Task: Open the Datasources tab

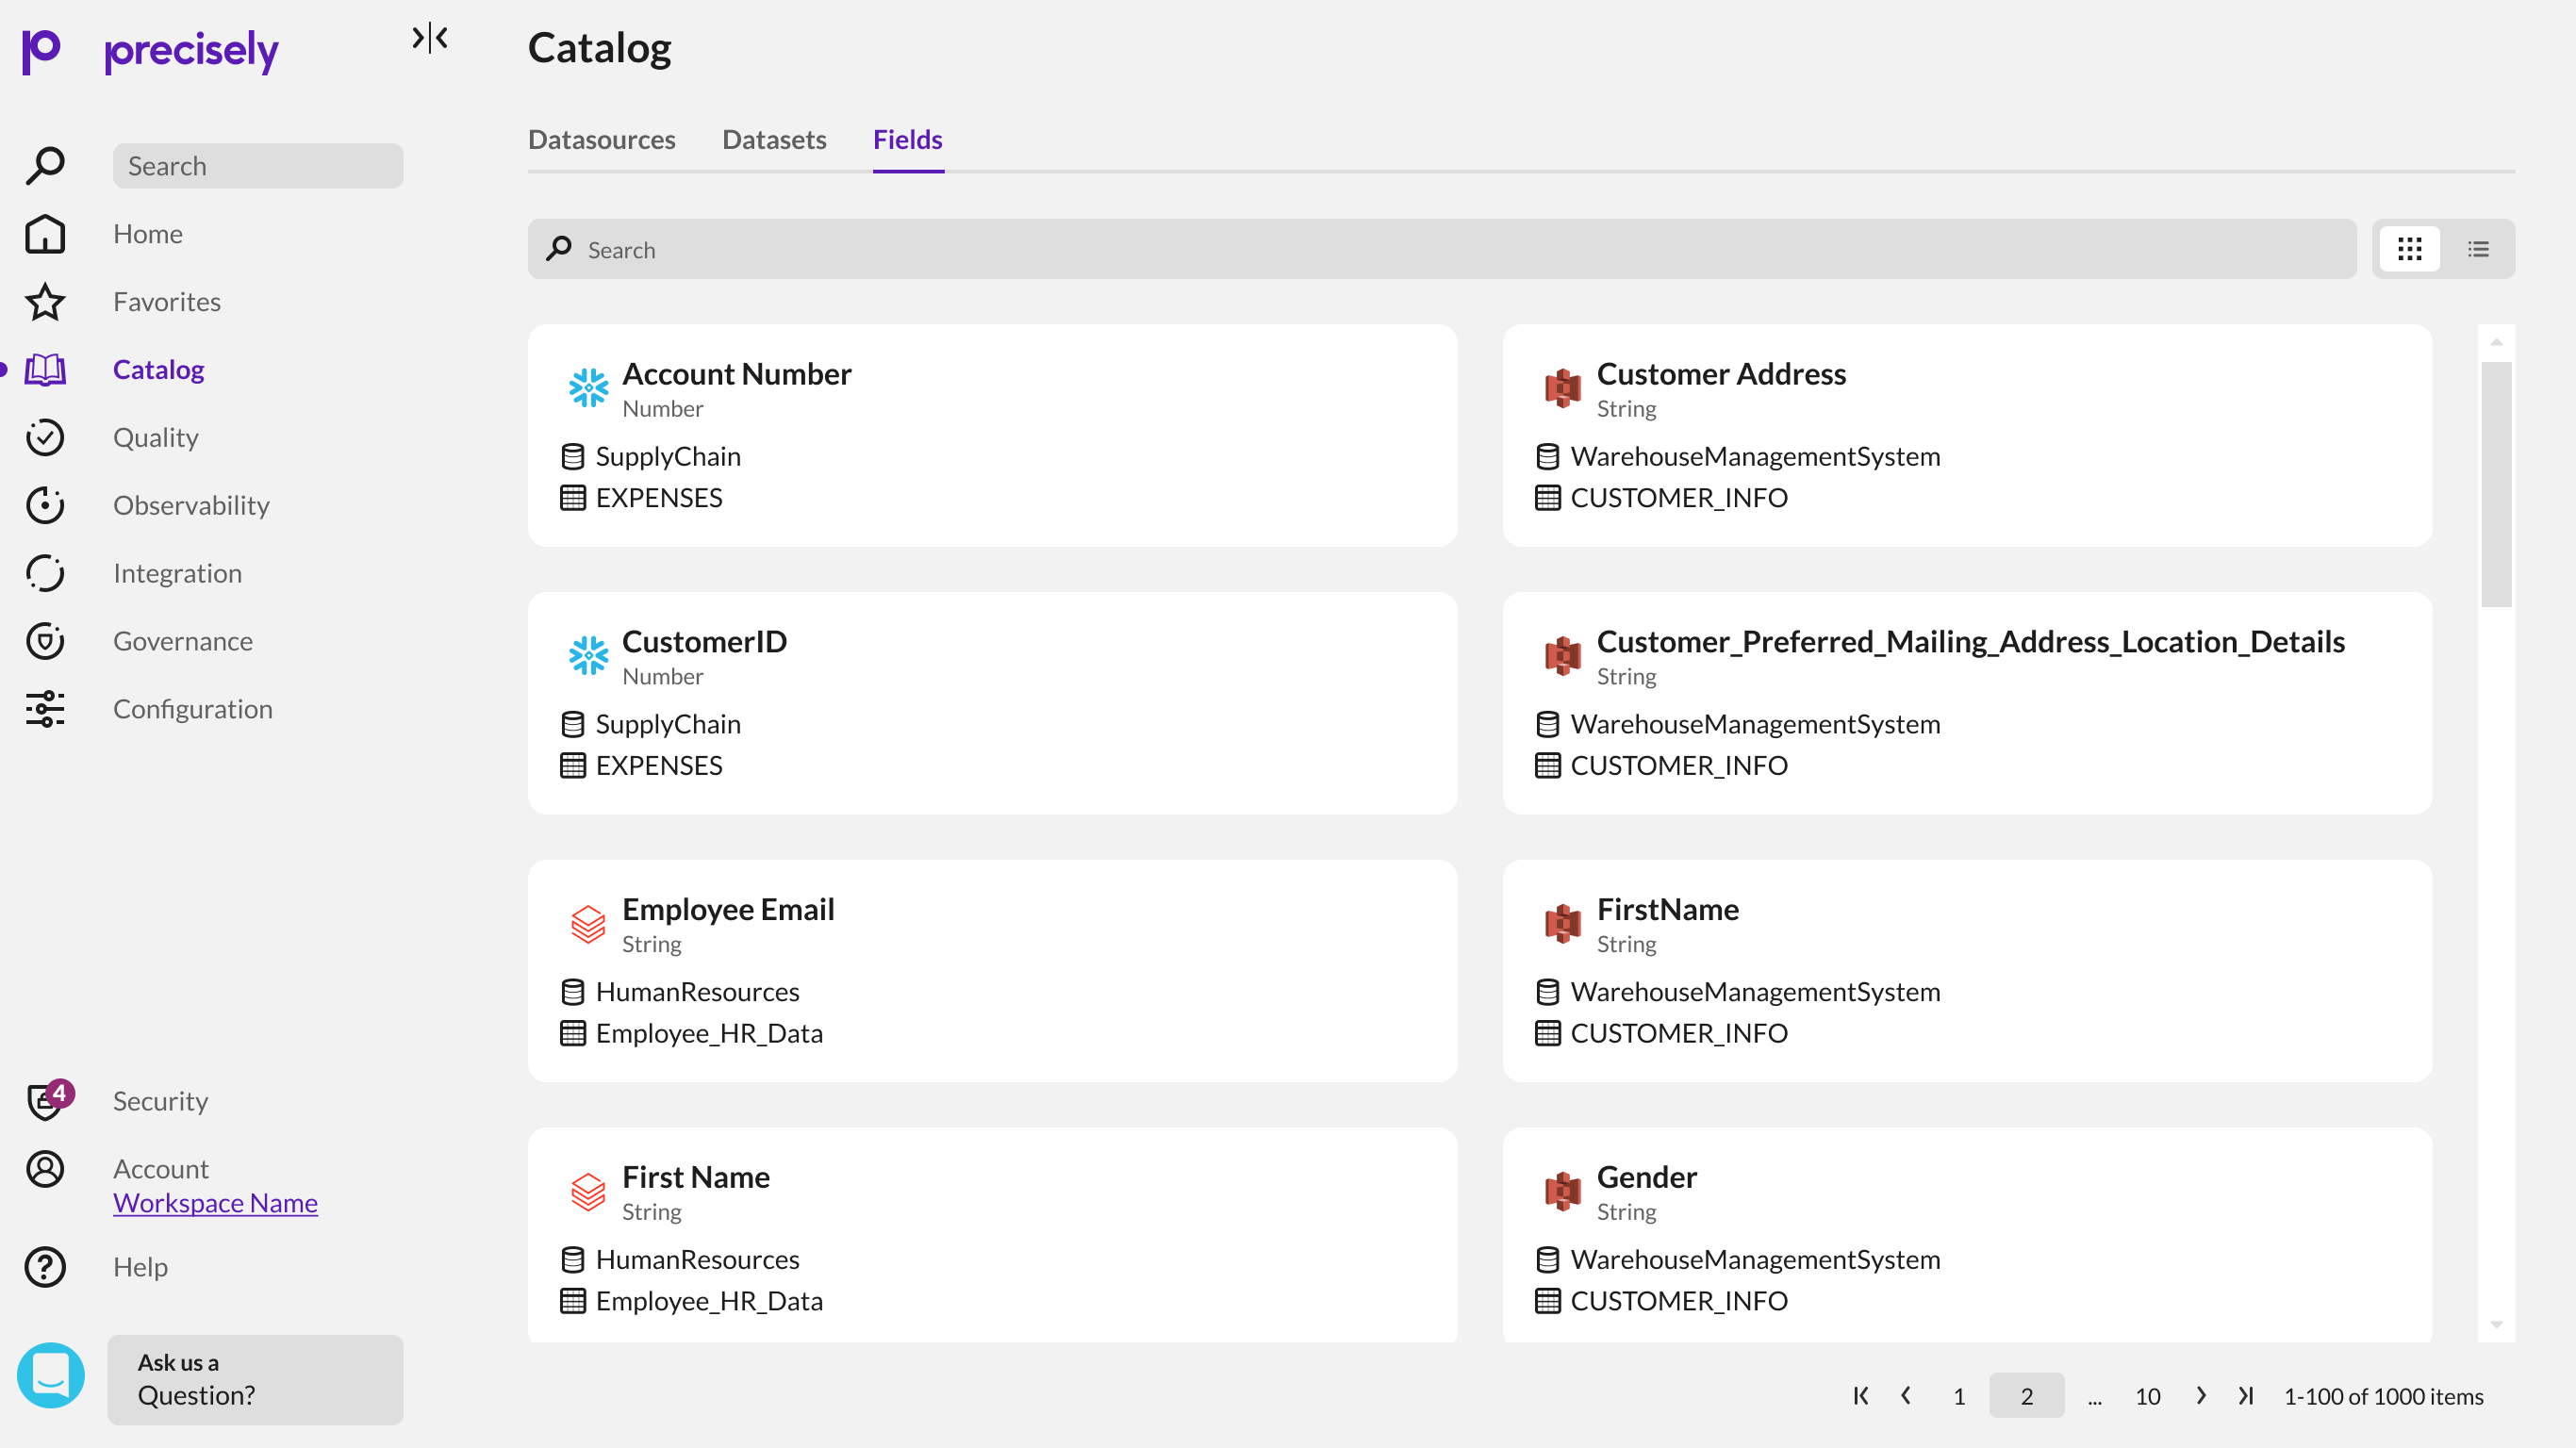Action: pos(602,139)
